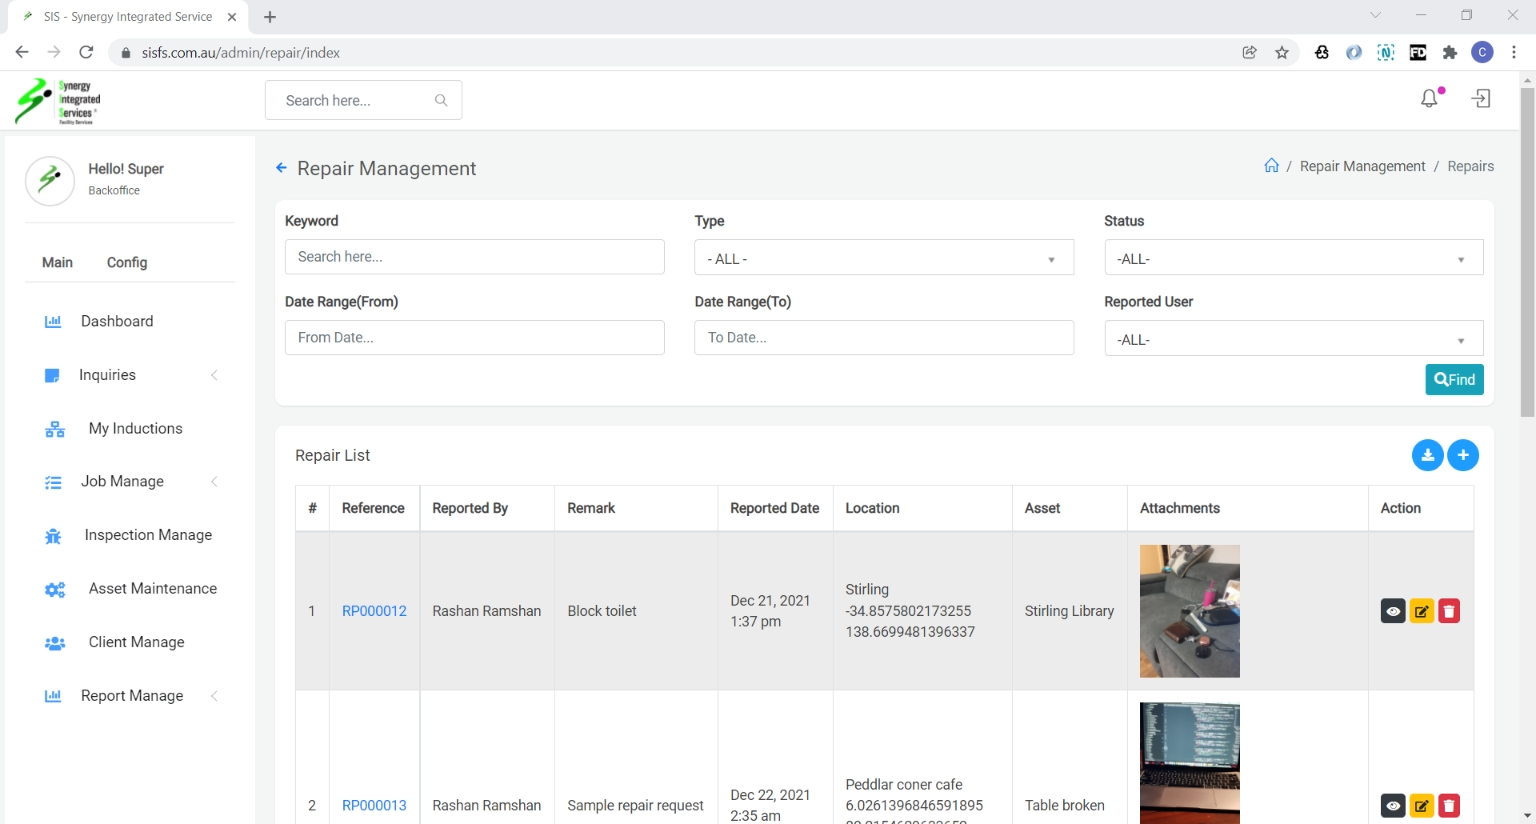View repair RP000013 using eye icon
Image resolution: width=1536 pixels, height=824 pixels.
coord(1393,805)
